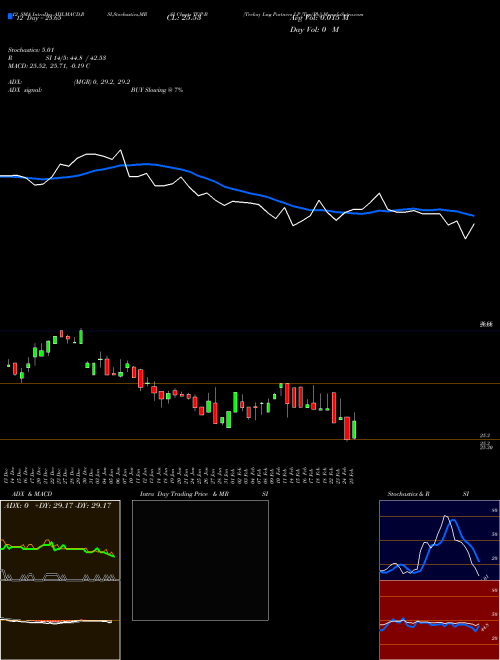Click the CL: 25.53 closing price label

tap(184, 18)
